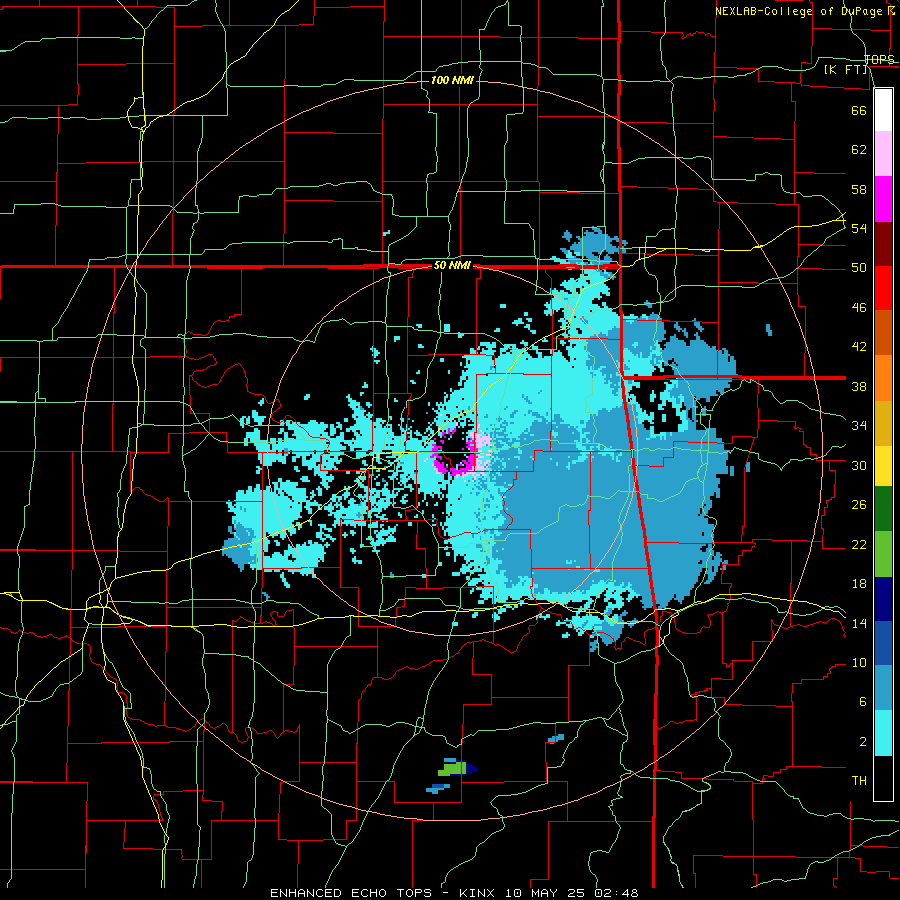
Task: Select the light pink legend swatch
Action: 883,154
